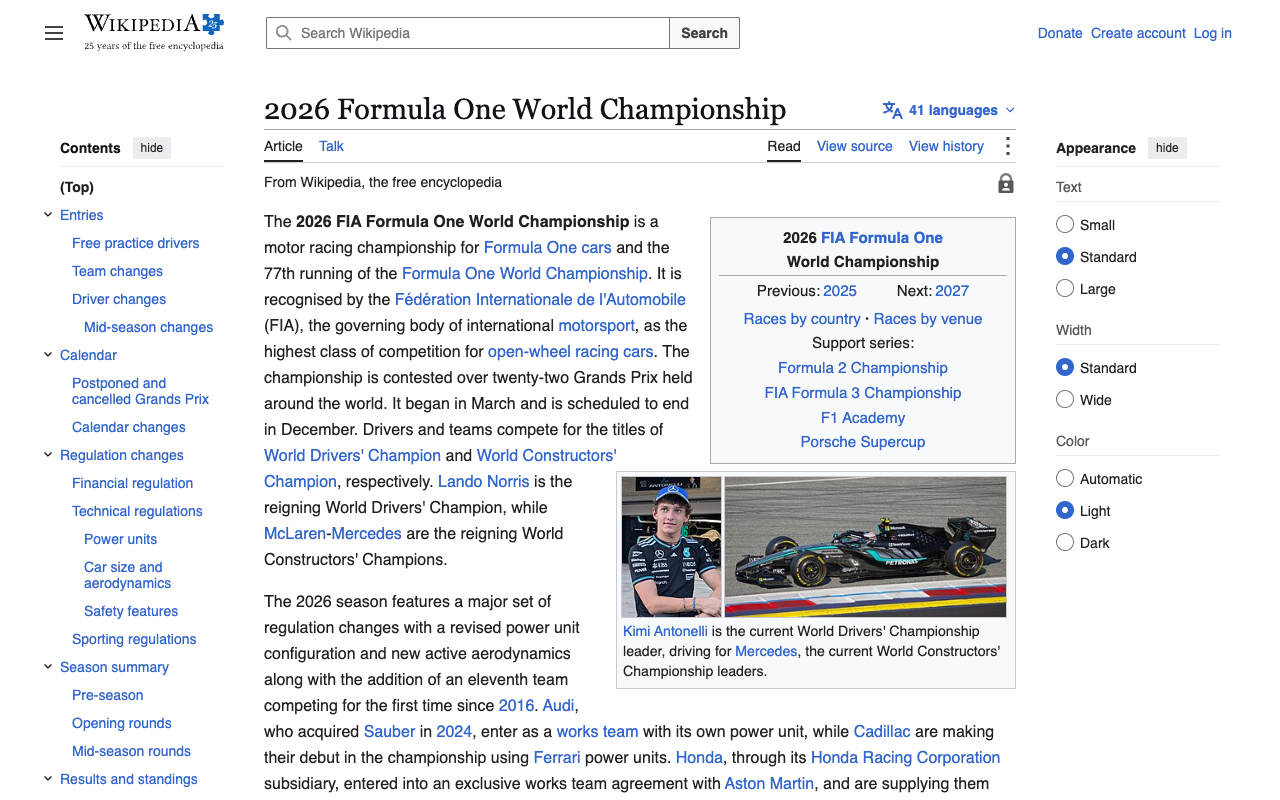Open the Article tab
This screenshot has width=1280, height=800.
point(283,146)
